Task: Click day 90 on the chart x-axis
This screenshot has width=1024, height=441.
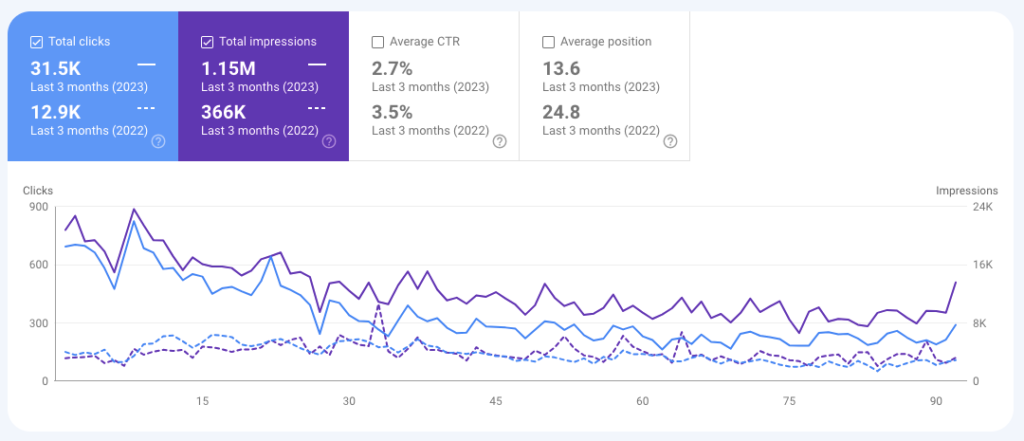Action: coord(936,401)
